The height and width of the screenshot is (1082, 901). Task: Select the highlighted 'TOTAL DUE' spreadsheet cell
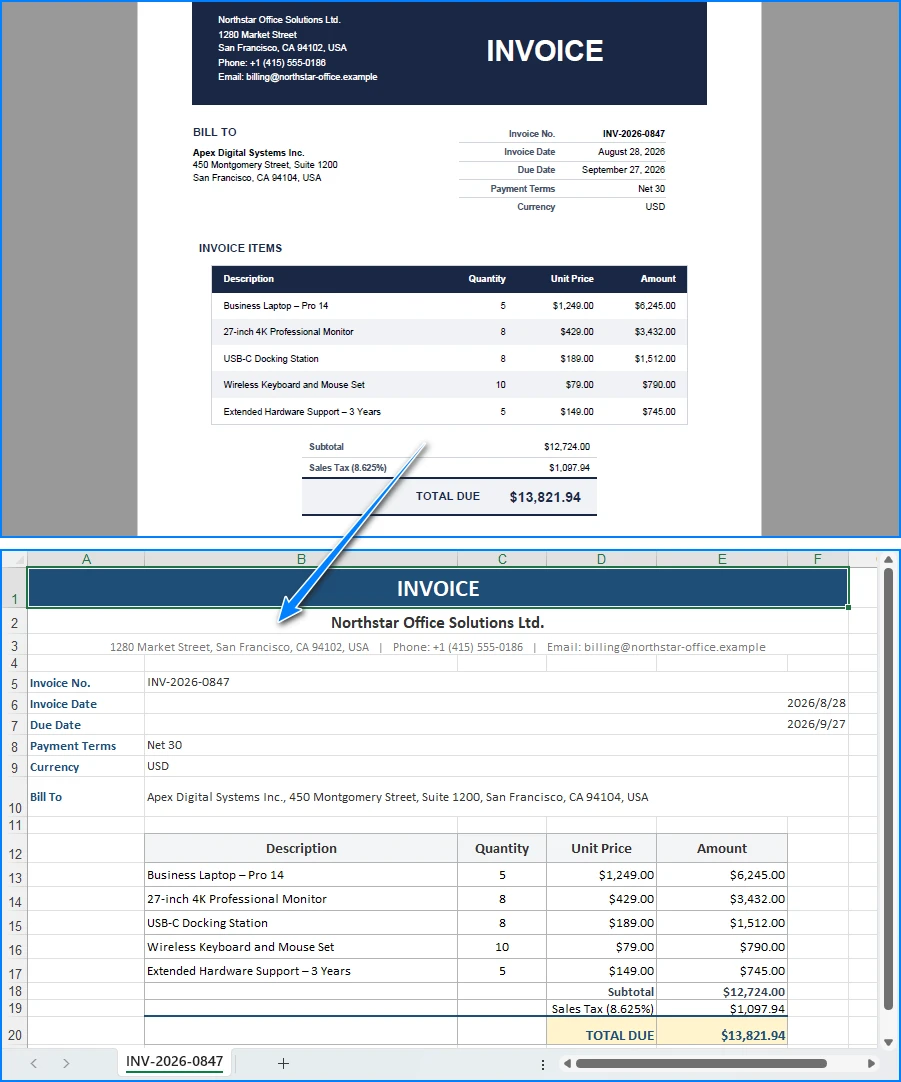point(601,1032)
